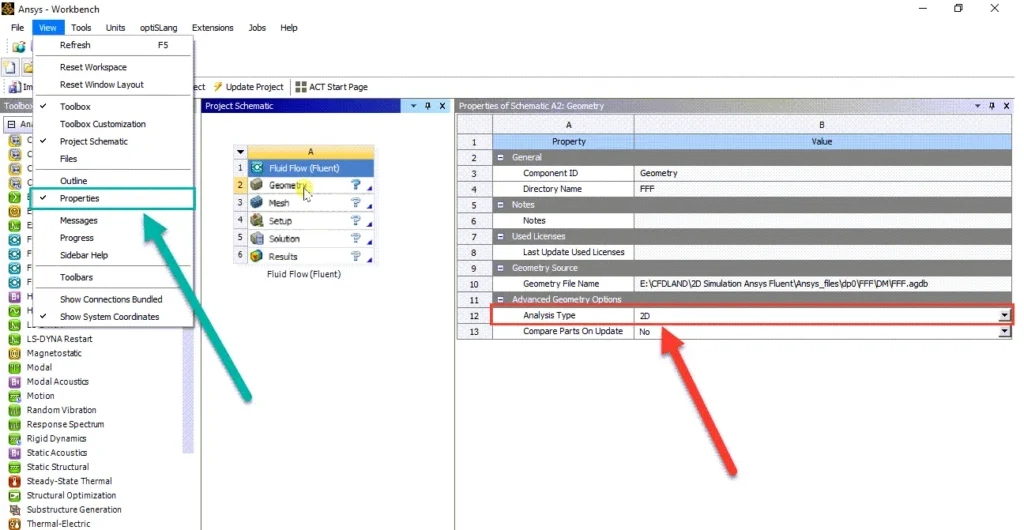Click the Solution cell icon
Screen dimensions: 1024x530
click(257, 238)
